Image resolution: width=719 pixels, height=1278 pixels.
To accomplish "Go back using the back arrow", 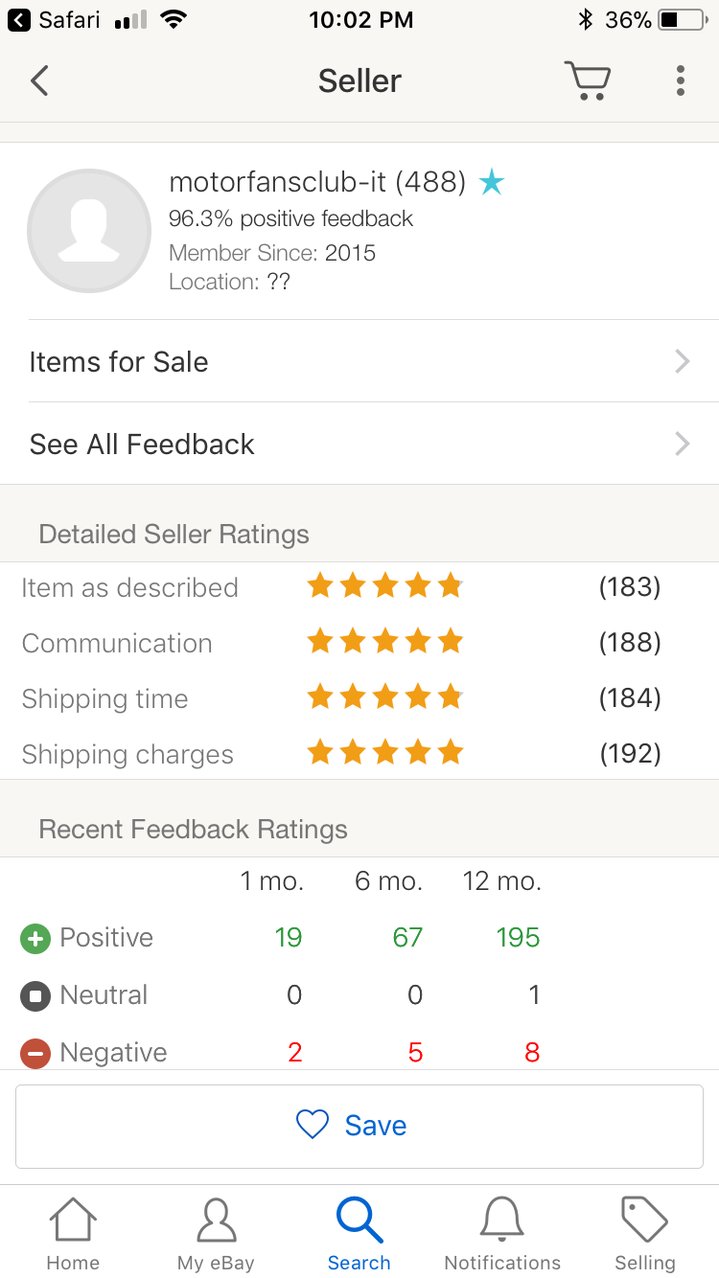I will (x=39, y=81).
